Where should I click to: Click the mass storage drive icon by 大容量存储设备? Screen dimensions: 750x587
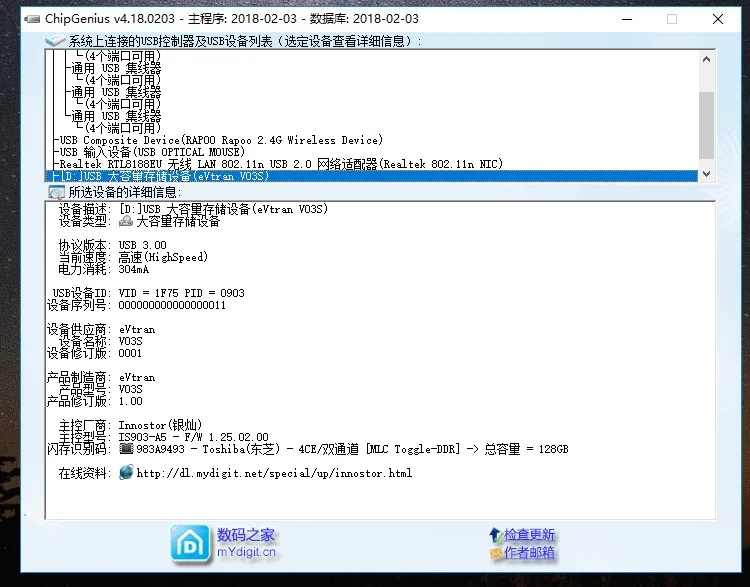coord(126,221)
